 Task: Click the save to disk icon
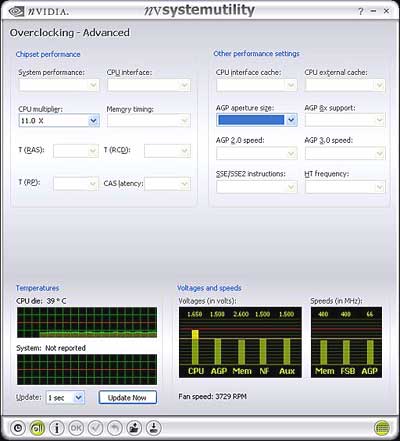coord(153,428)
